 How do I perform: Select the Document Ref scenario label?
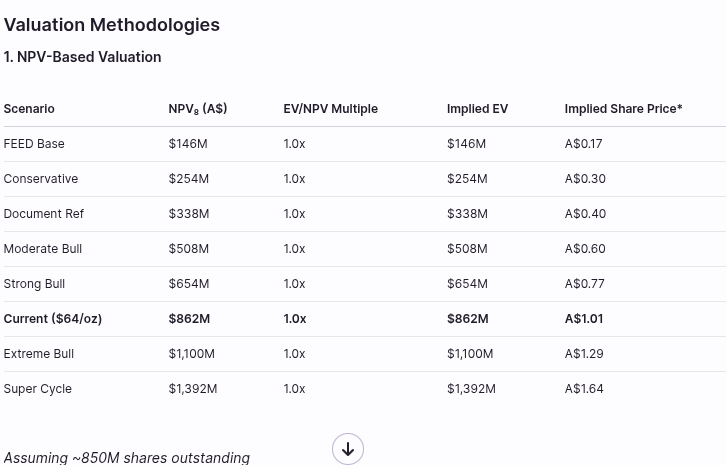[x=44, y=214]
